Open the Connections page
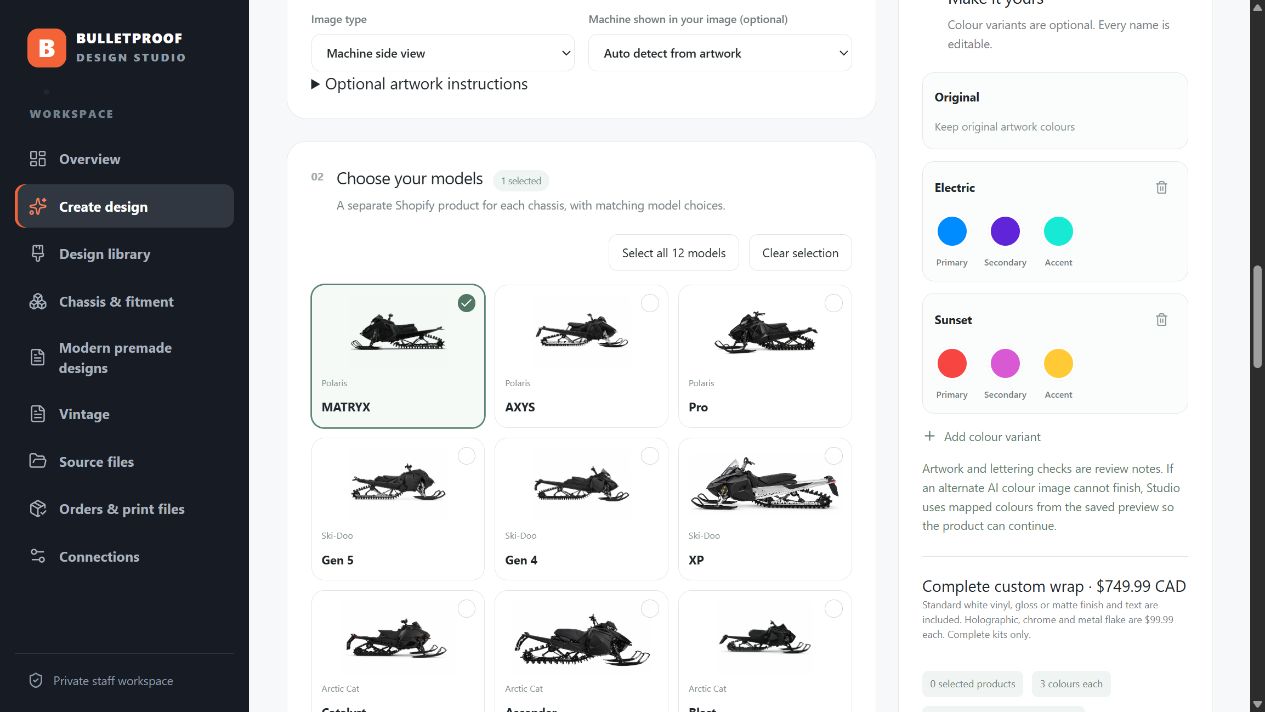The image size is (1265, 712). [124, 557]
